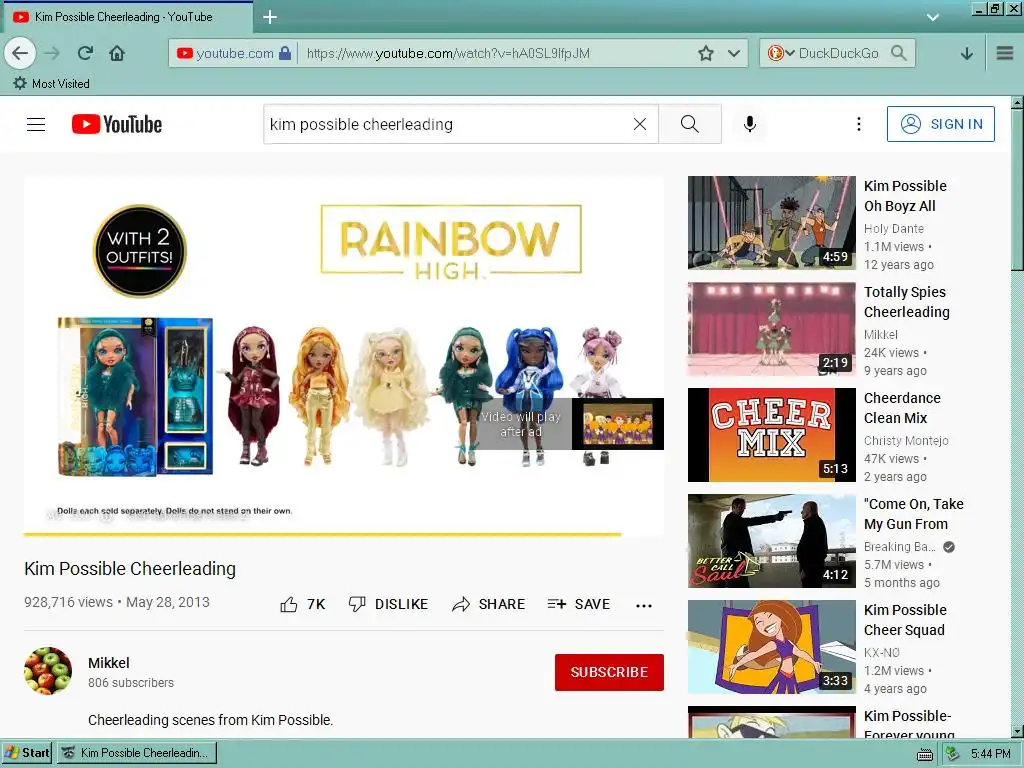Click the SIGN IN button
The width and height of the screenshot is (1024, 768).
point(940,124)
